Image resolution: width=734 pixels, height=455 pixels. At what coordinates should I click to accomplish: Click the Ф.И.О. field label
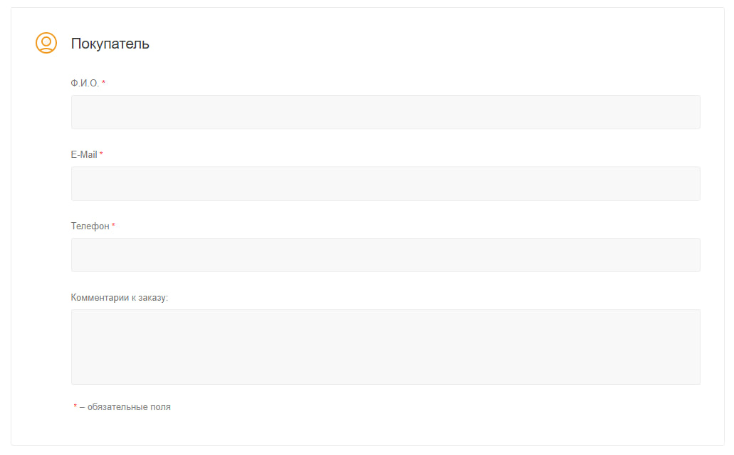(x=84, y=83)
